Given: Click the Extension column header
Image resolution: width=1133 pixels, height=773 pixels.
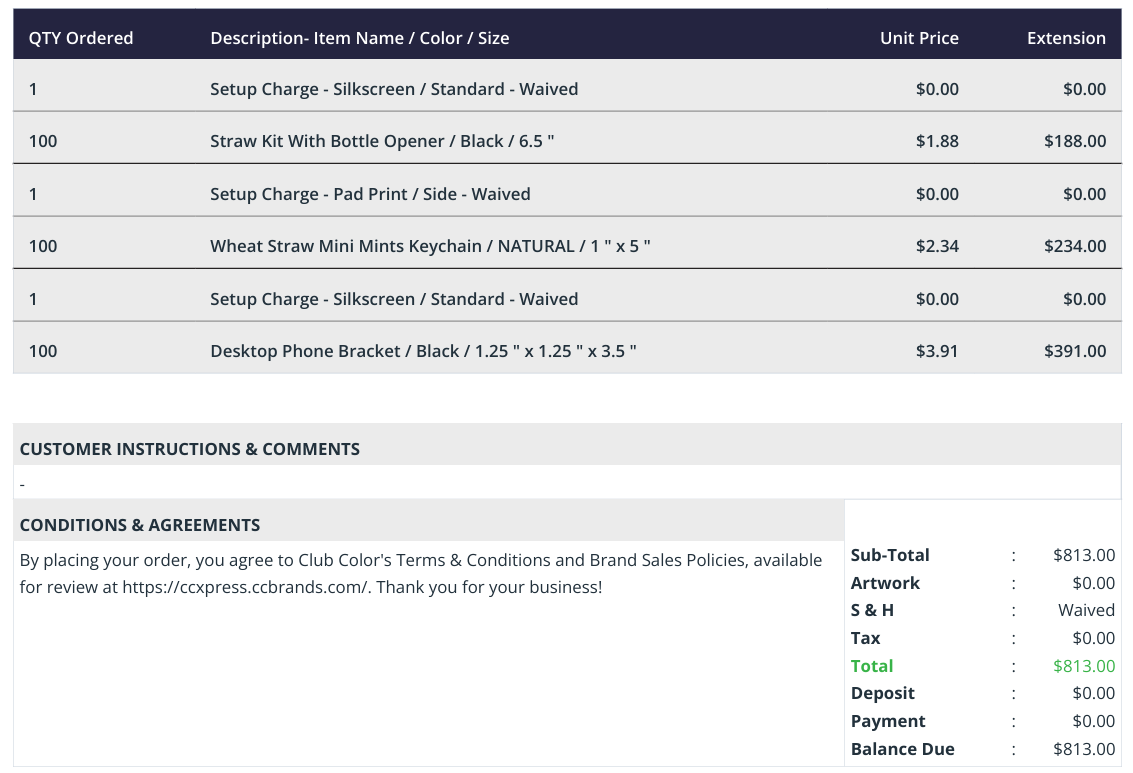Looking at the screenshot, I should [x=1067, y=38].
